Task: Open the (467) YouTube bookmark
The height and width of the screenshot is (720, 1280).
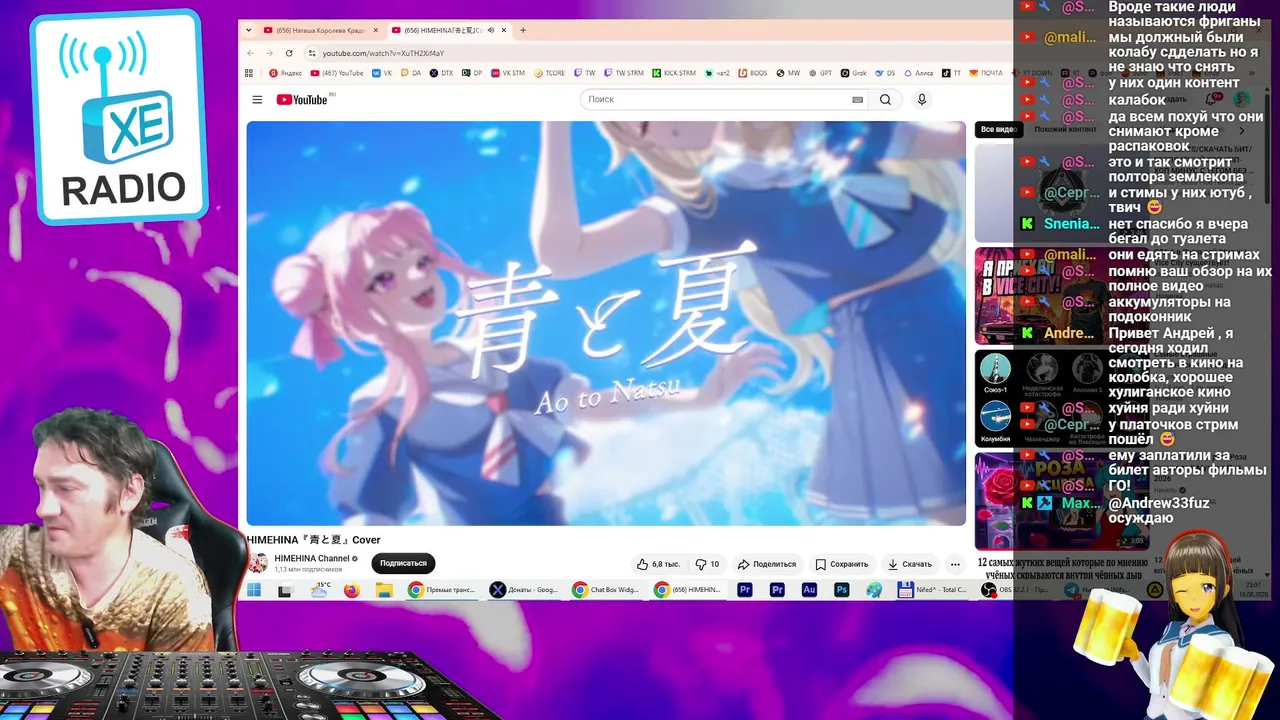Action: click(x=337, y=73)
